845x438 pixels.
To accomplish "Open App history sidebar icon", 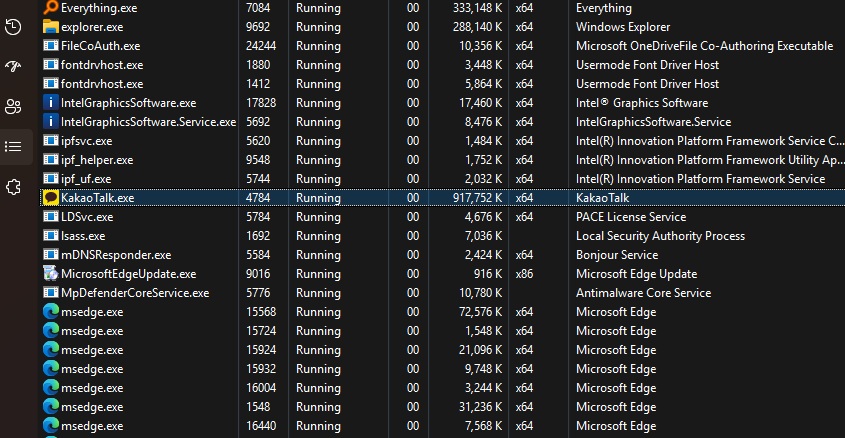I will coord(13,27).
